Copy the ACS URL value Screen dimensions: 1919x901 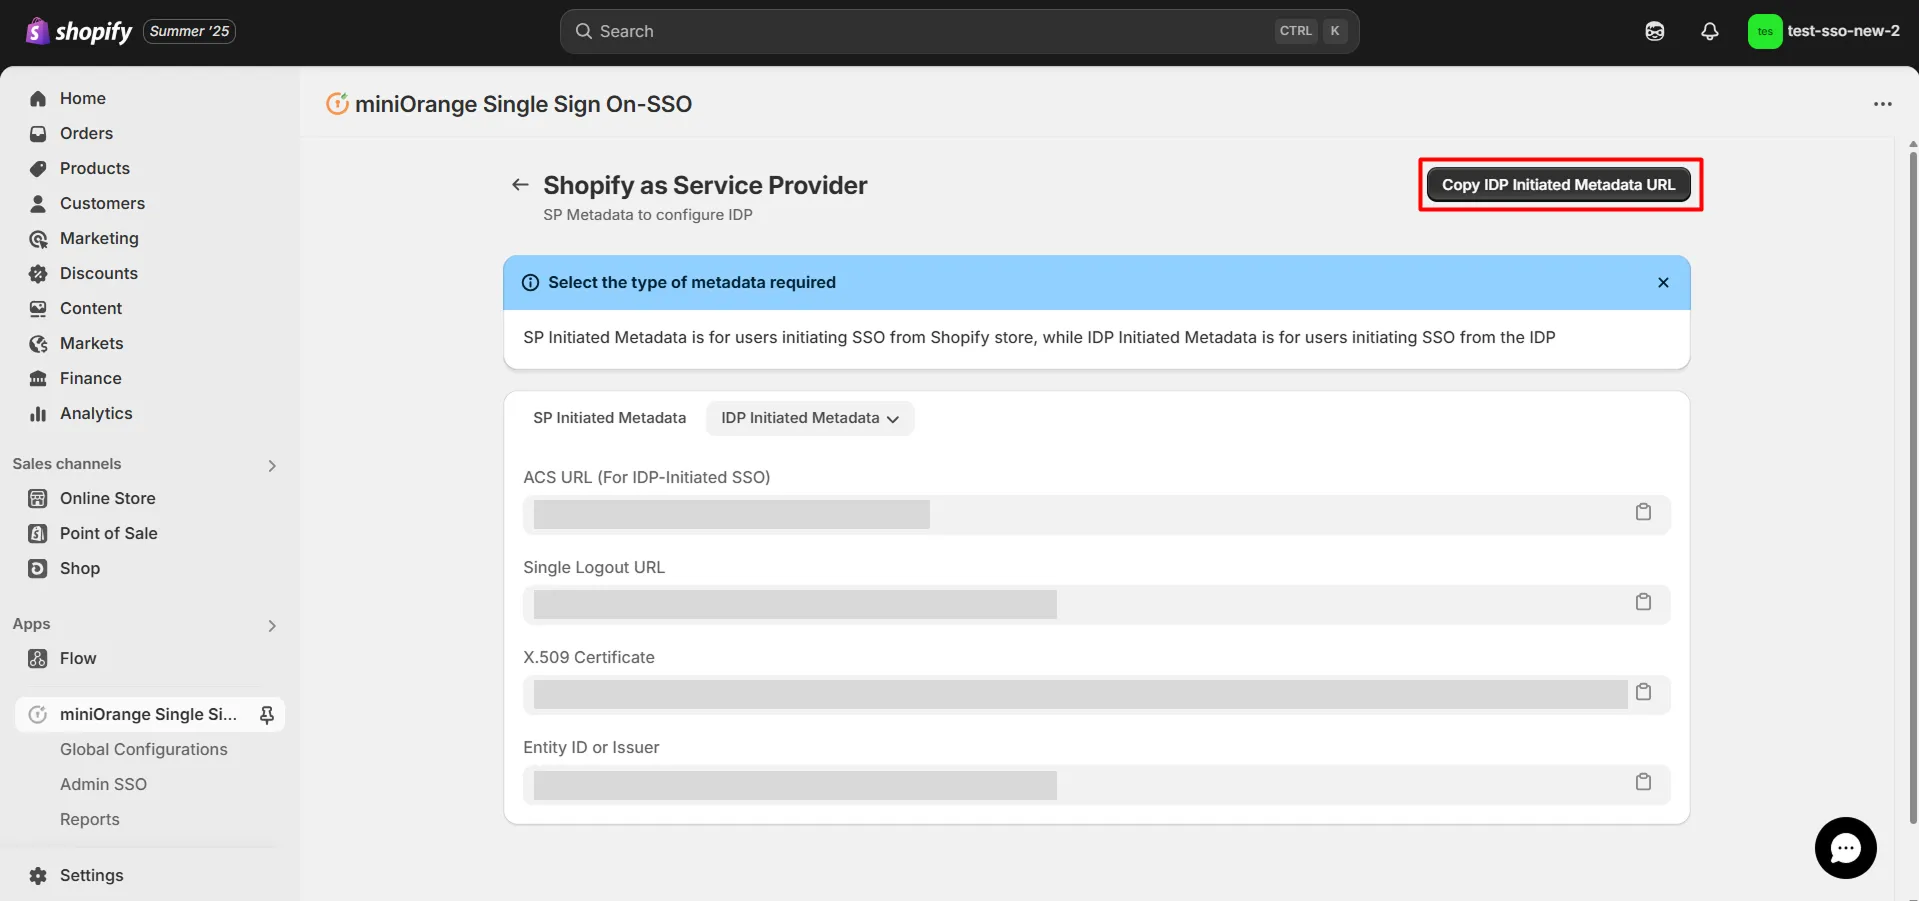point(1643,512)
